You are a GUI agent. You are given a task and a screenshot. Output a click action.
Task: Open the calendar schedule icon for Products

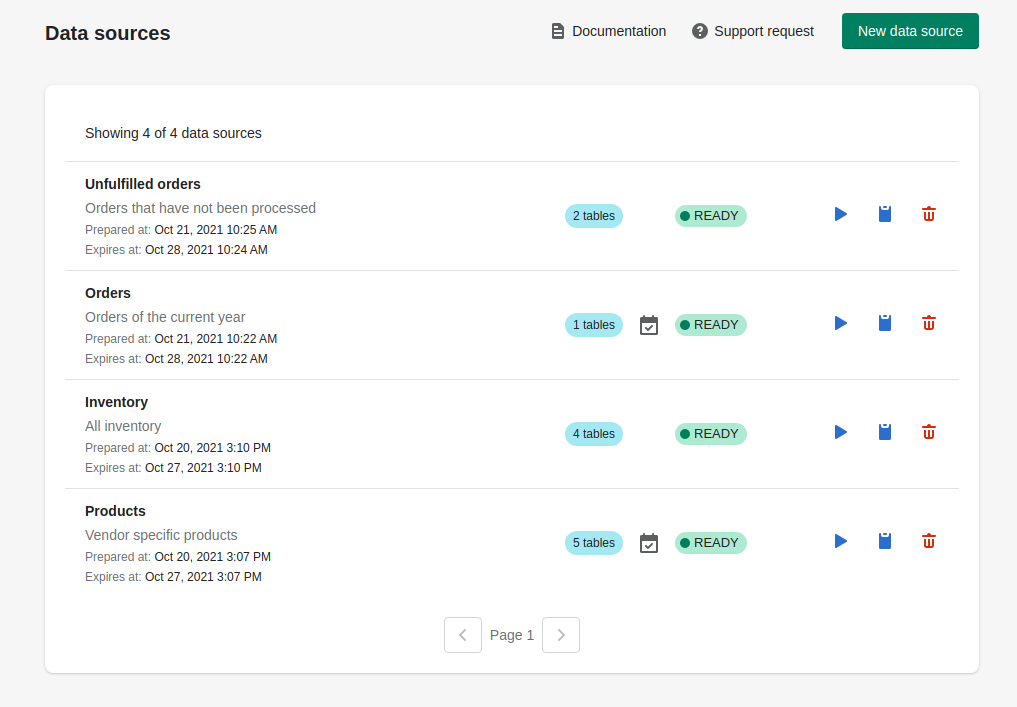coord(649,543)
